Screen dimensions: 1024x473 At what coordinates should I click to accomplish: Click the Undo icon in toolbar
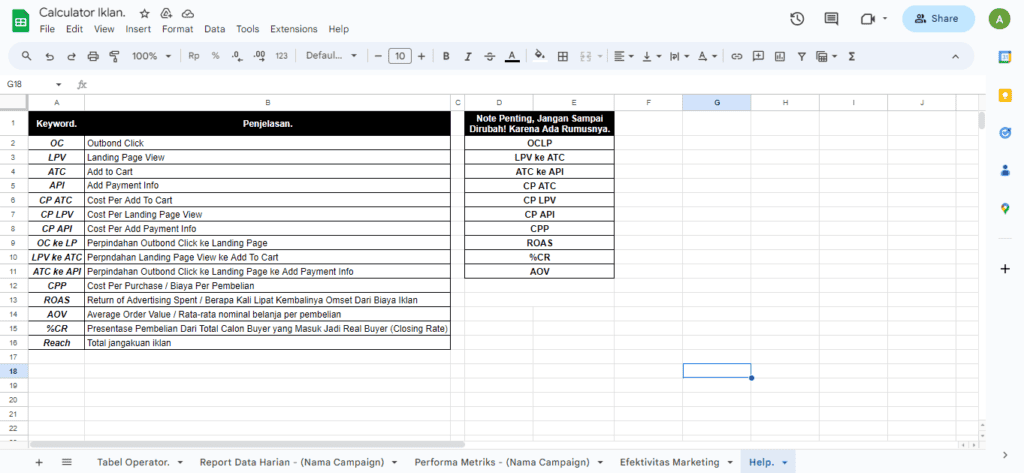[x=49, y=56]
